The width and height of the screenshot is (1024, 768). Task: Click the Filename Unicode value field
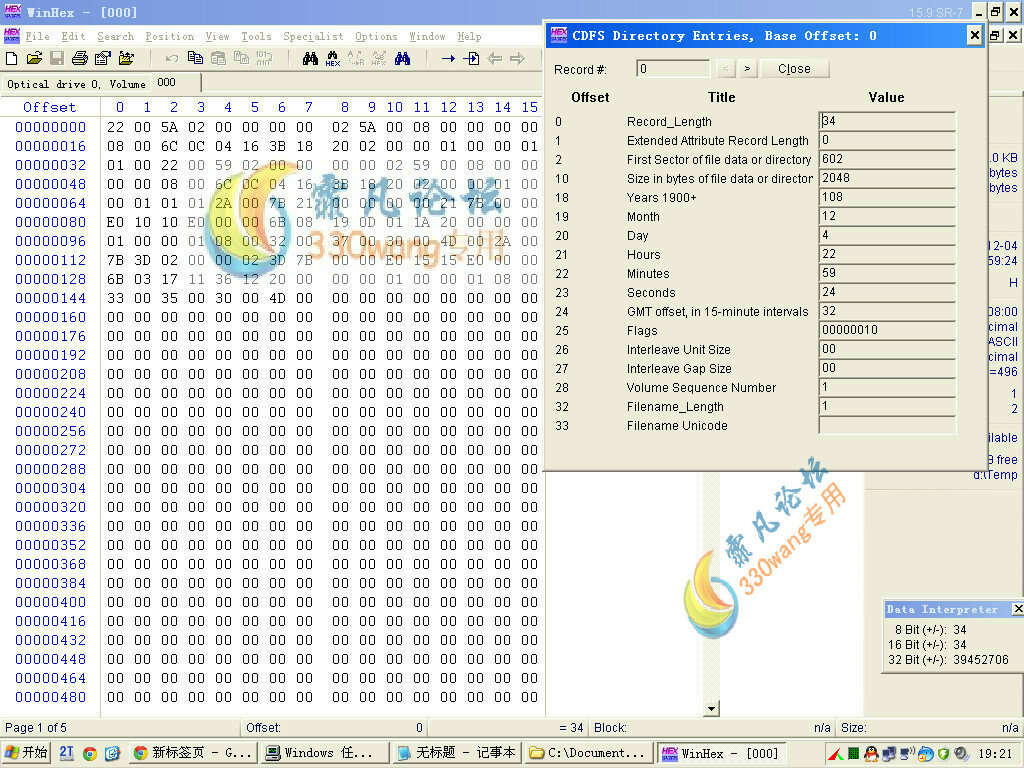pos(887,424)
